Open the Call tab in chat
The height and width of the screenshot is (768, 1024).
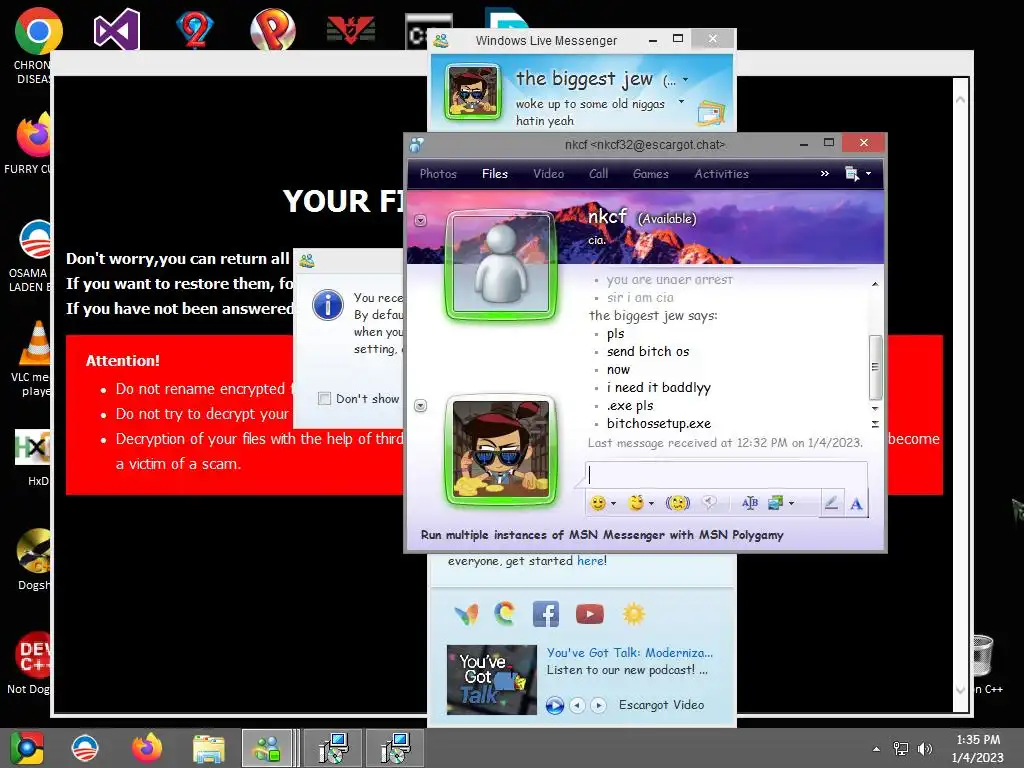598,174
